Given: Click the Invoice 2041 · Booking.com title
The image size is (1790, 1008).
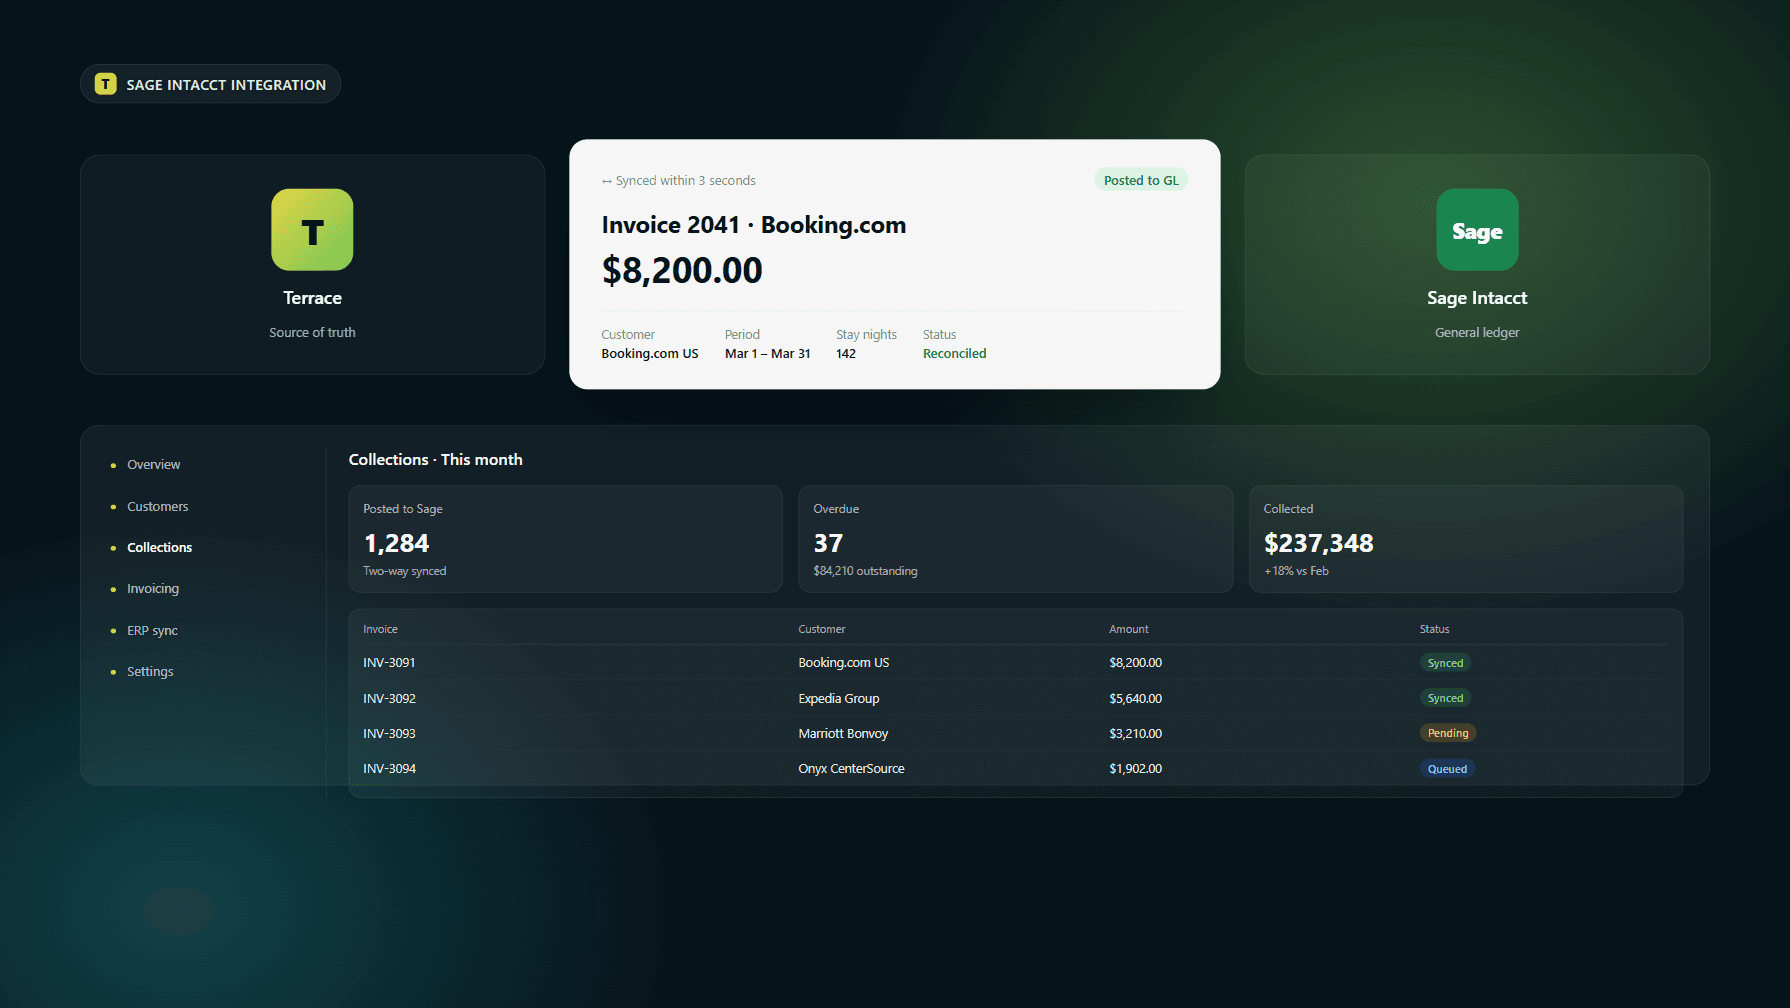Looking at the screenshot, I should [753, 225].
